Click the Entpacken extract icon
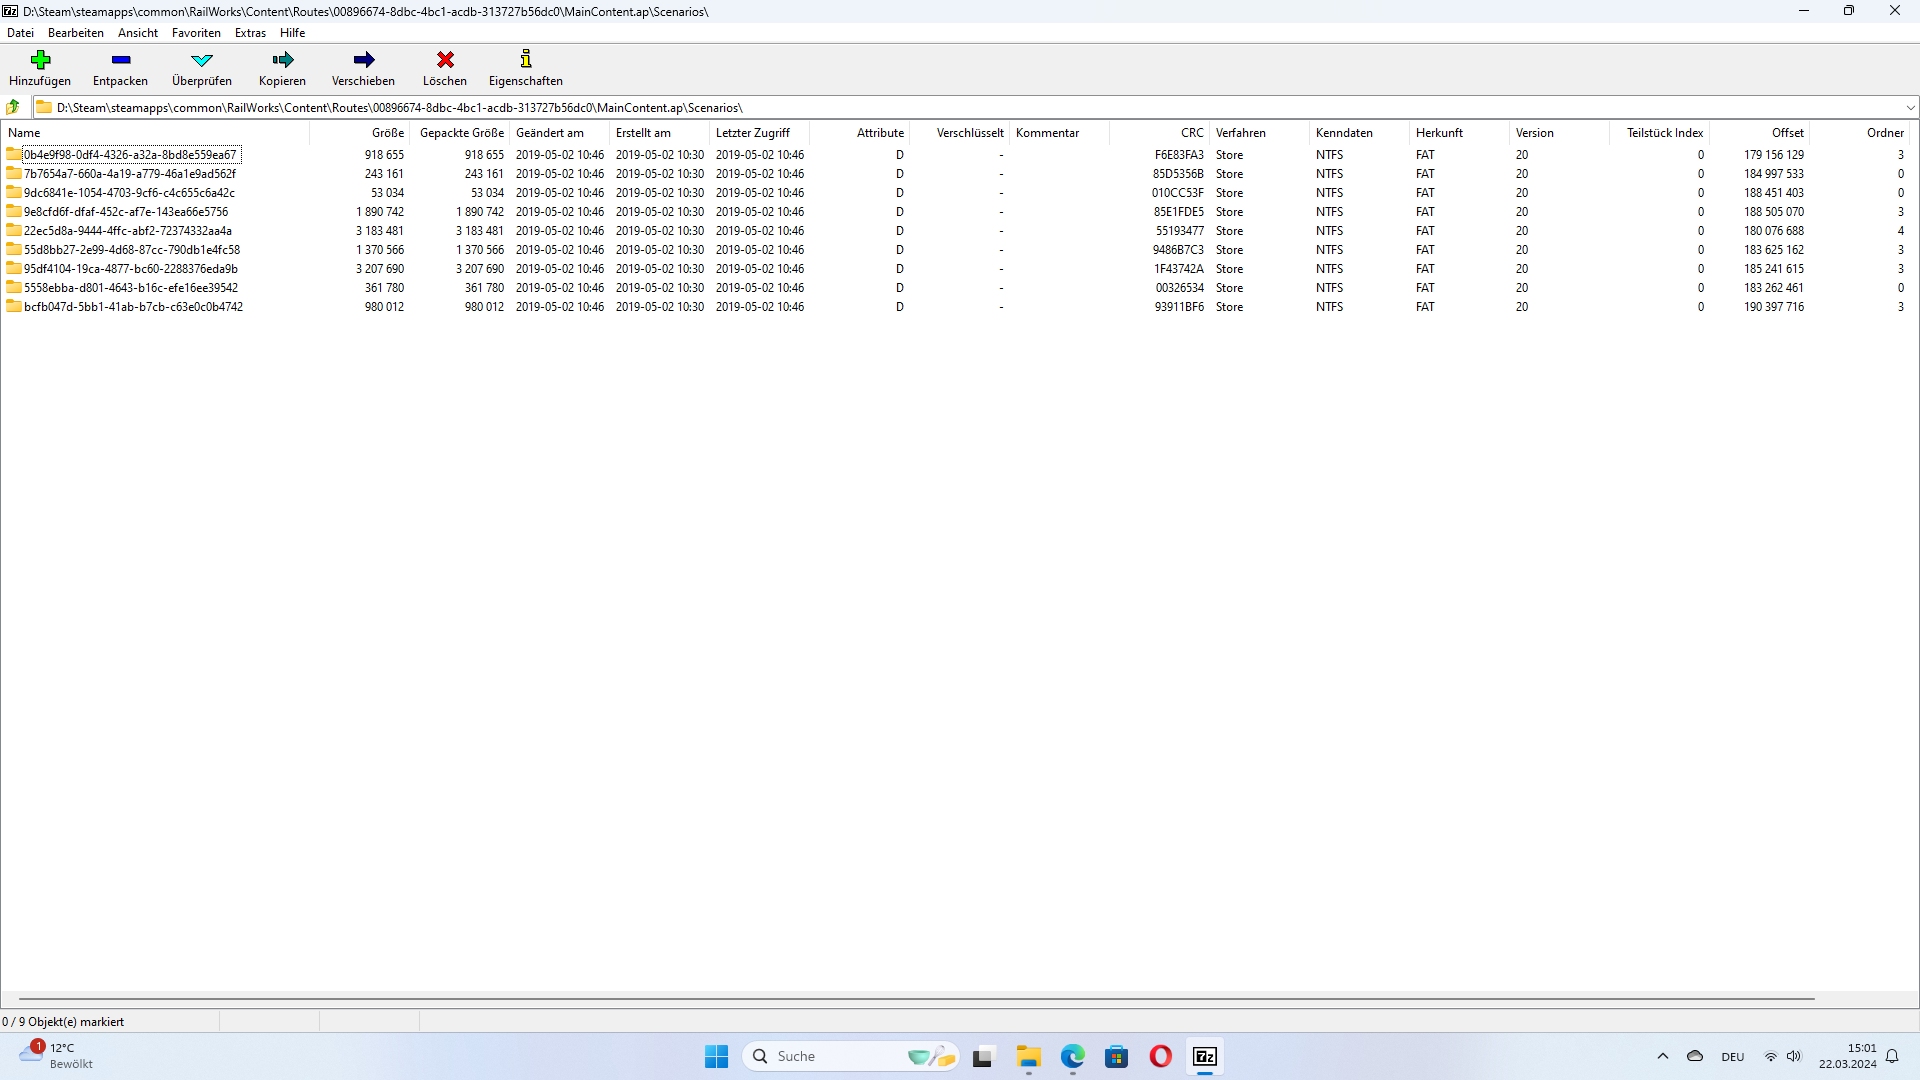 pyautogui.click(x=120, y=60)
